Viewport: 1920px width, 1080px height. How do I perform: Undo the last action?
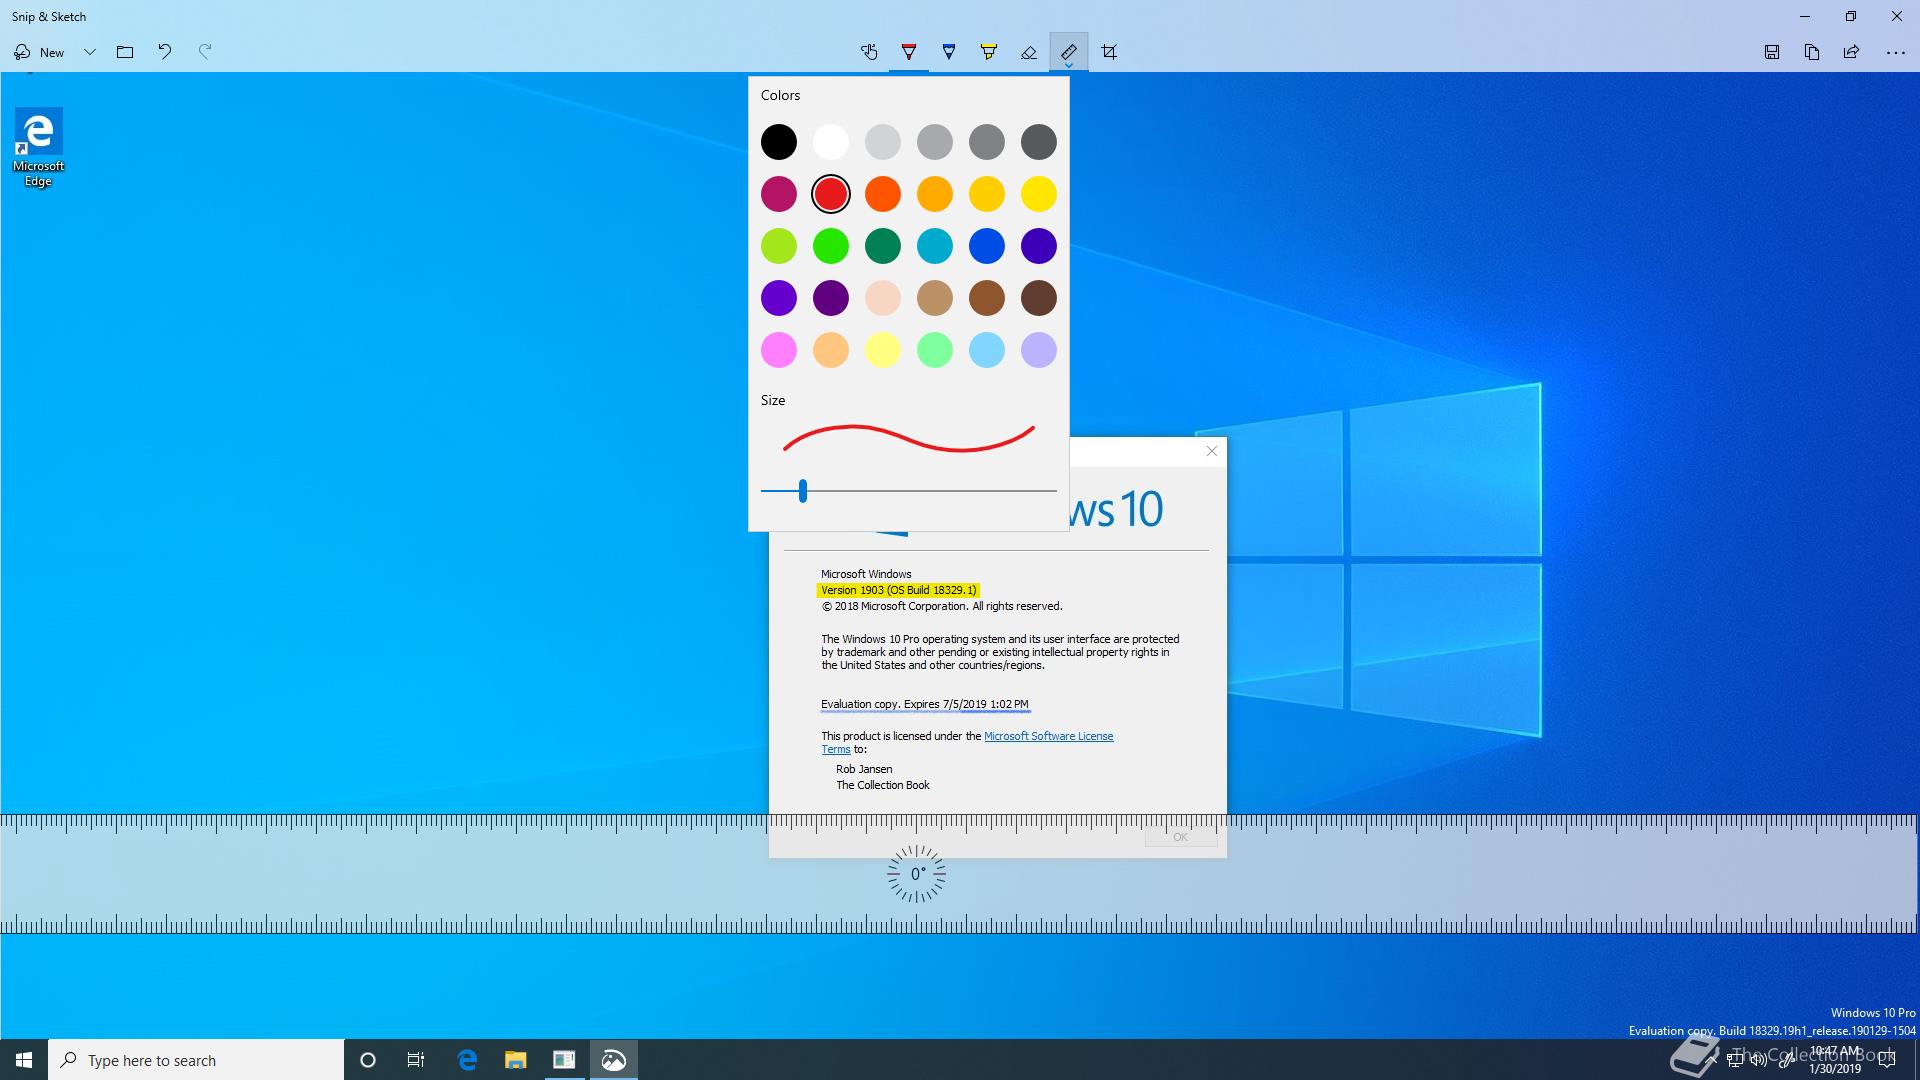pos(165,52)
